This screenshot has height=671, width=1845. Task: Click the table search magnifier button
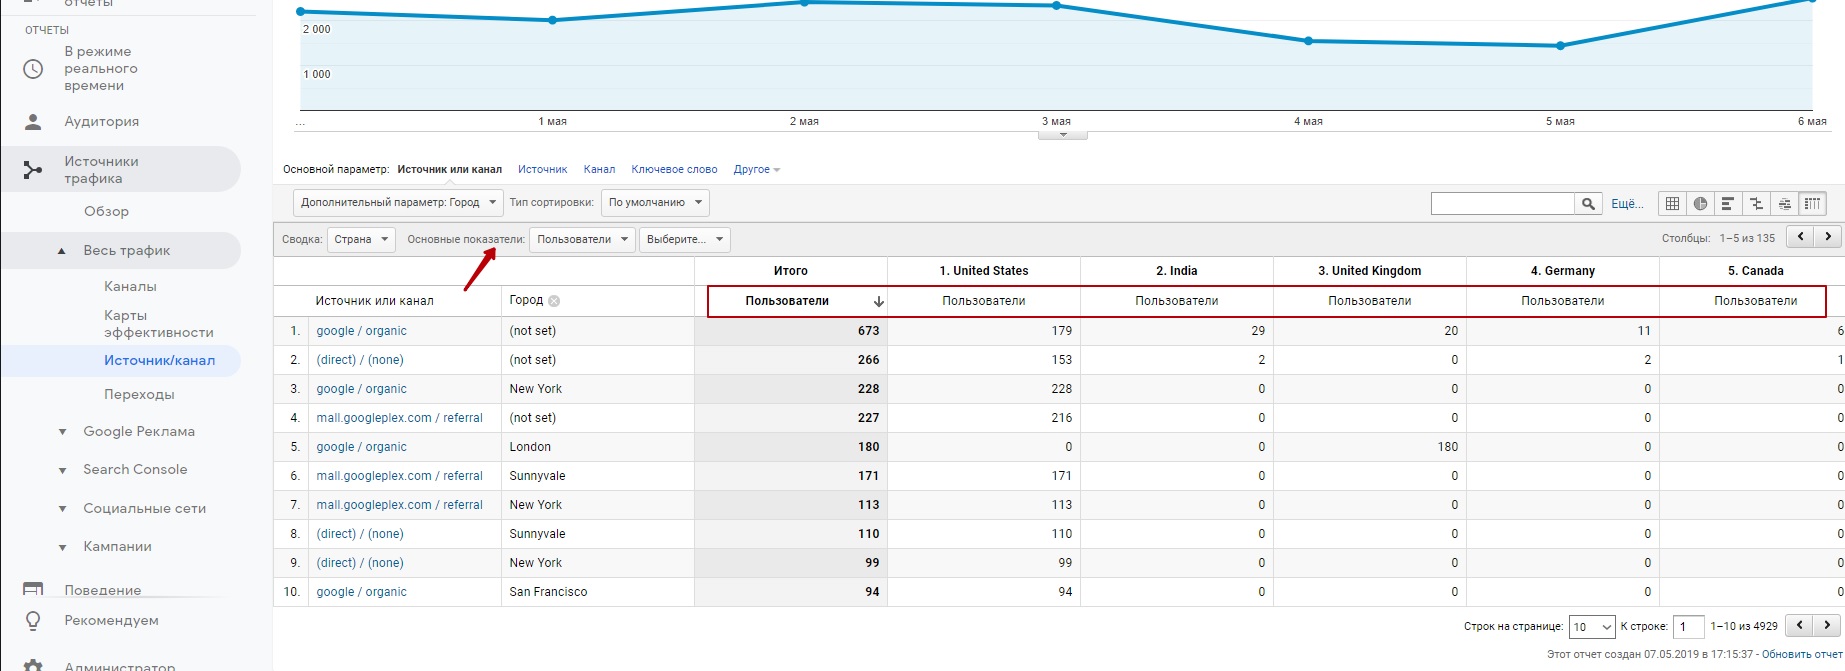(1588, 203)
